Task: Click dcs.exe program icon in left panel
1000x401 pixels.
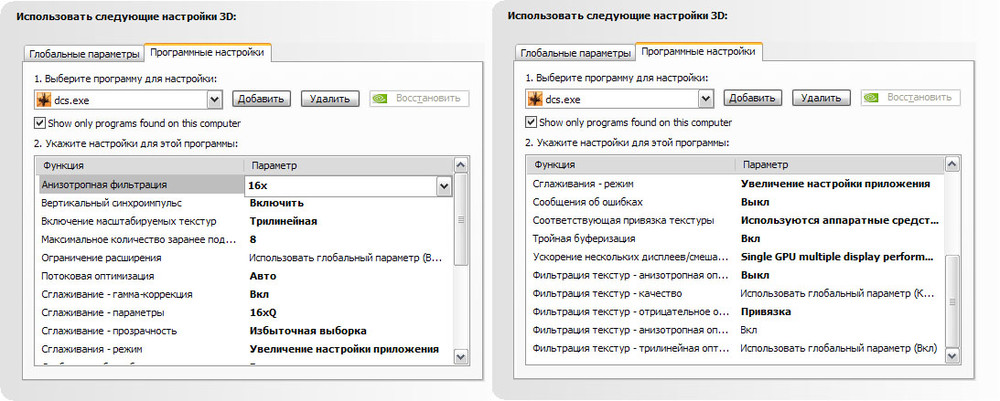Action: coord(44,99)
